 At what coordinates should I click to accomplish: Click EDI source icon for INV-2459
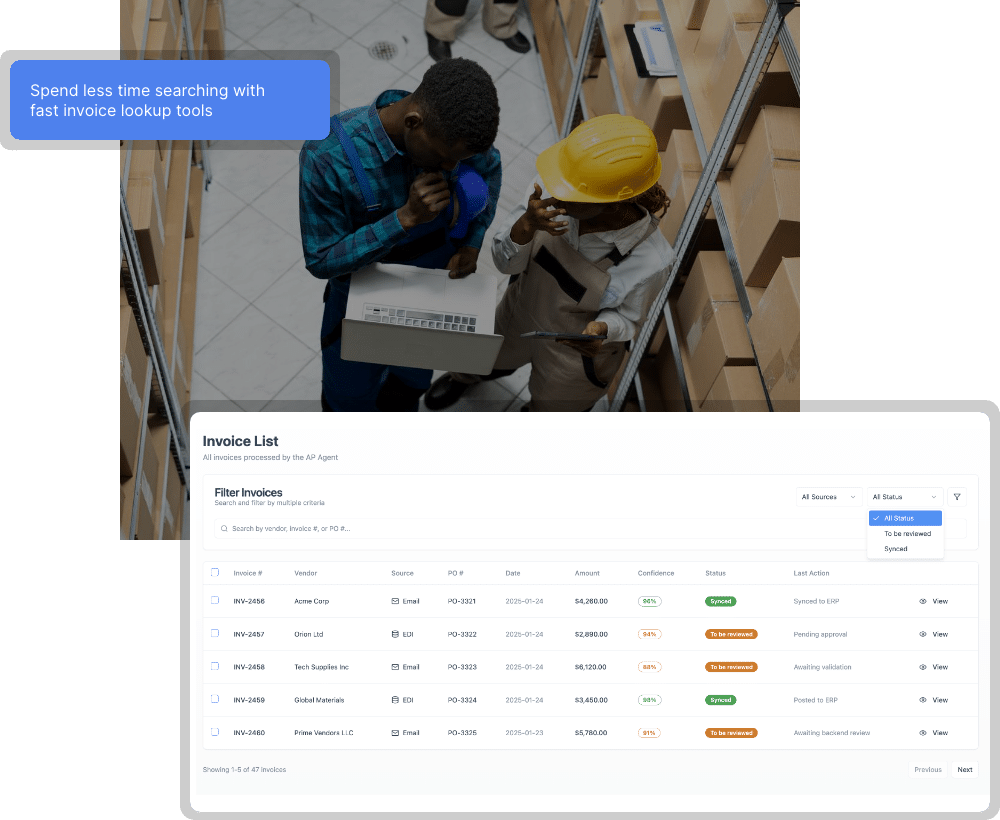[x=395, y=700]
